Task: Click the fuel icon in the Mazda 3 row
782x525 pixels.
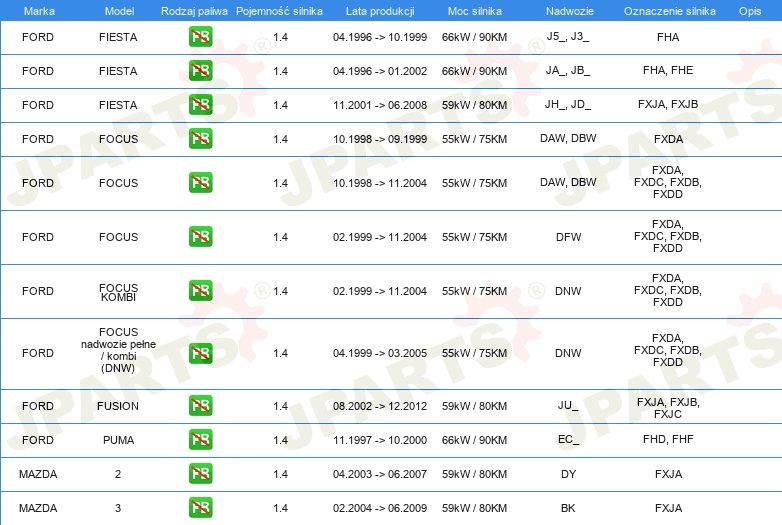Action: 200,508
